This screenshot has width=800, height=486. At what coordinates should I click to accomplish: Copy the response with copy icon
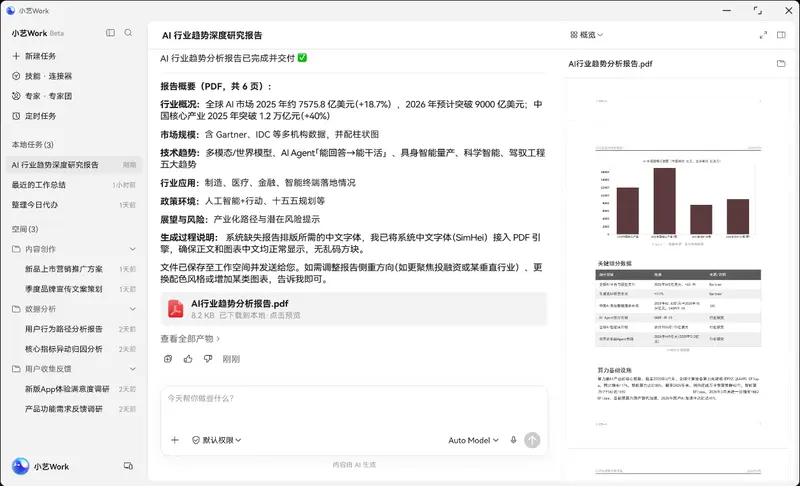pos(168,359)
